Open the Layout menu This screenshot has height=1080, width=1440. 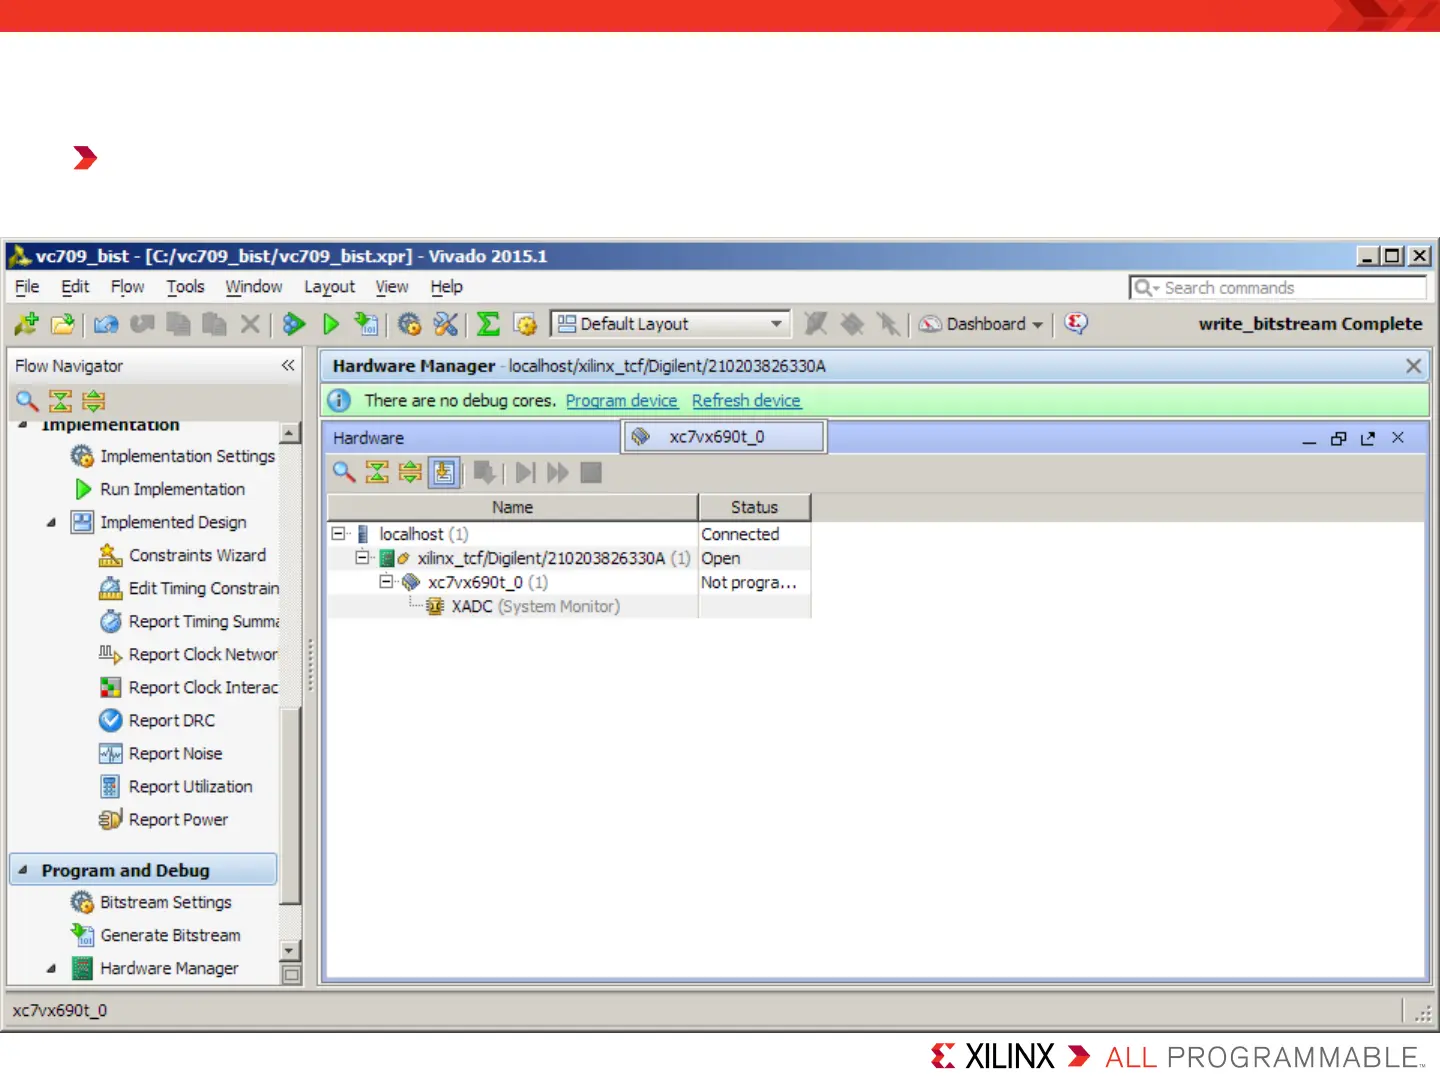coord(329,287)
